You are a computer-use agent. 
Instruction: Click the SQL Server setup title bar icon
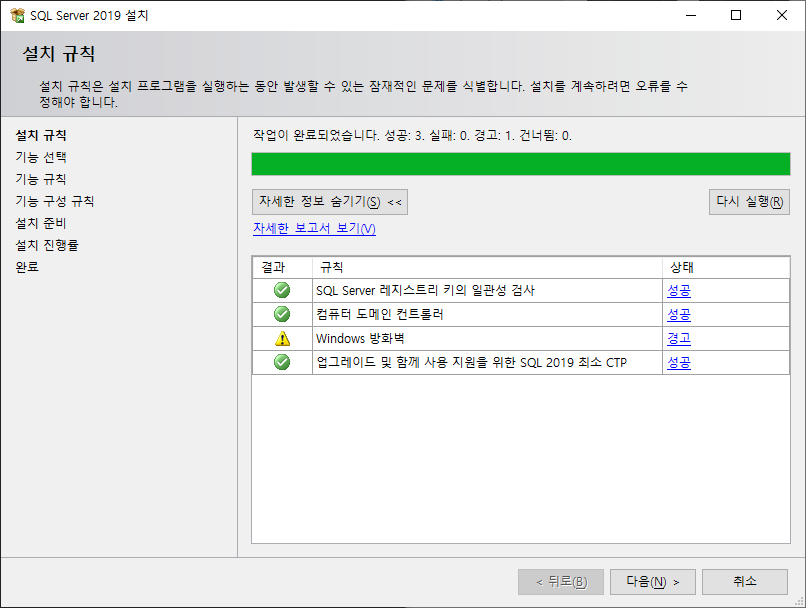pos(17,15)
